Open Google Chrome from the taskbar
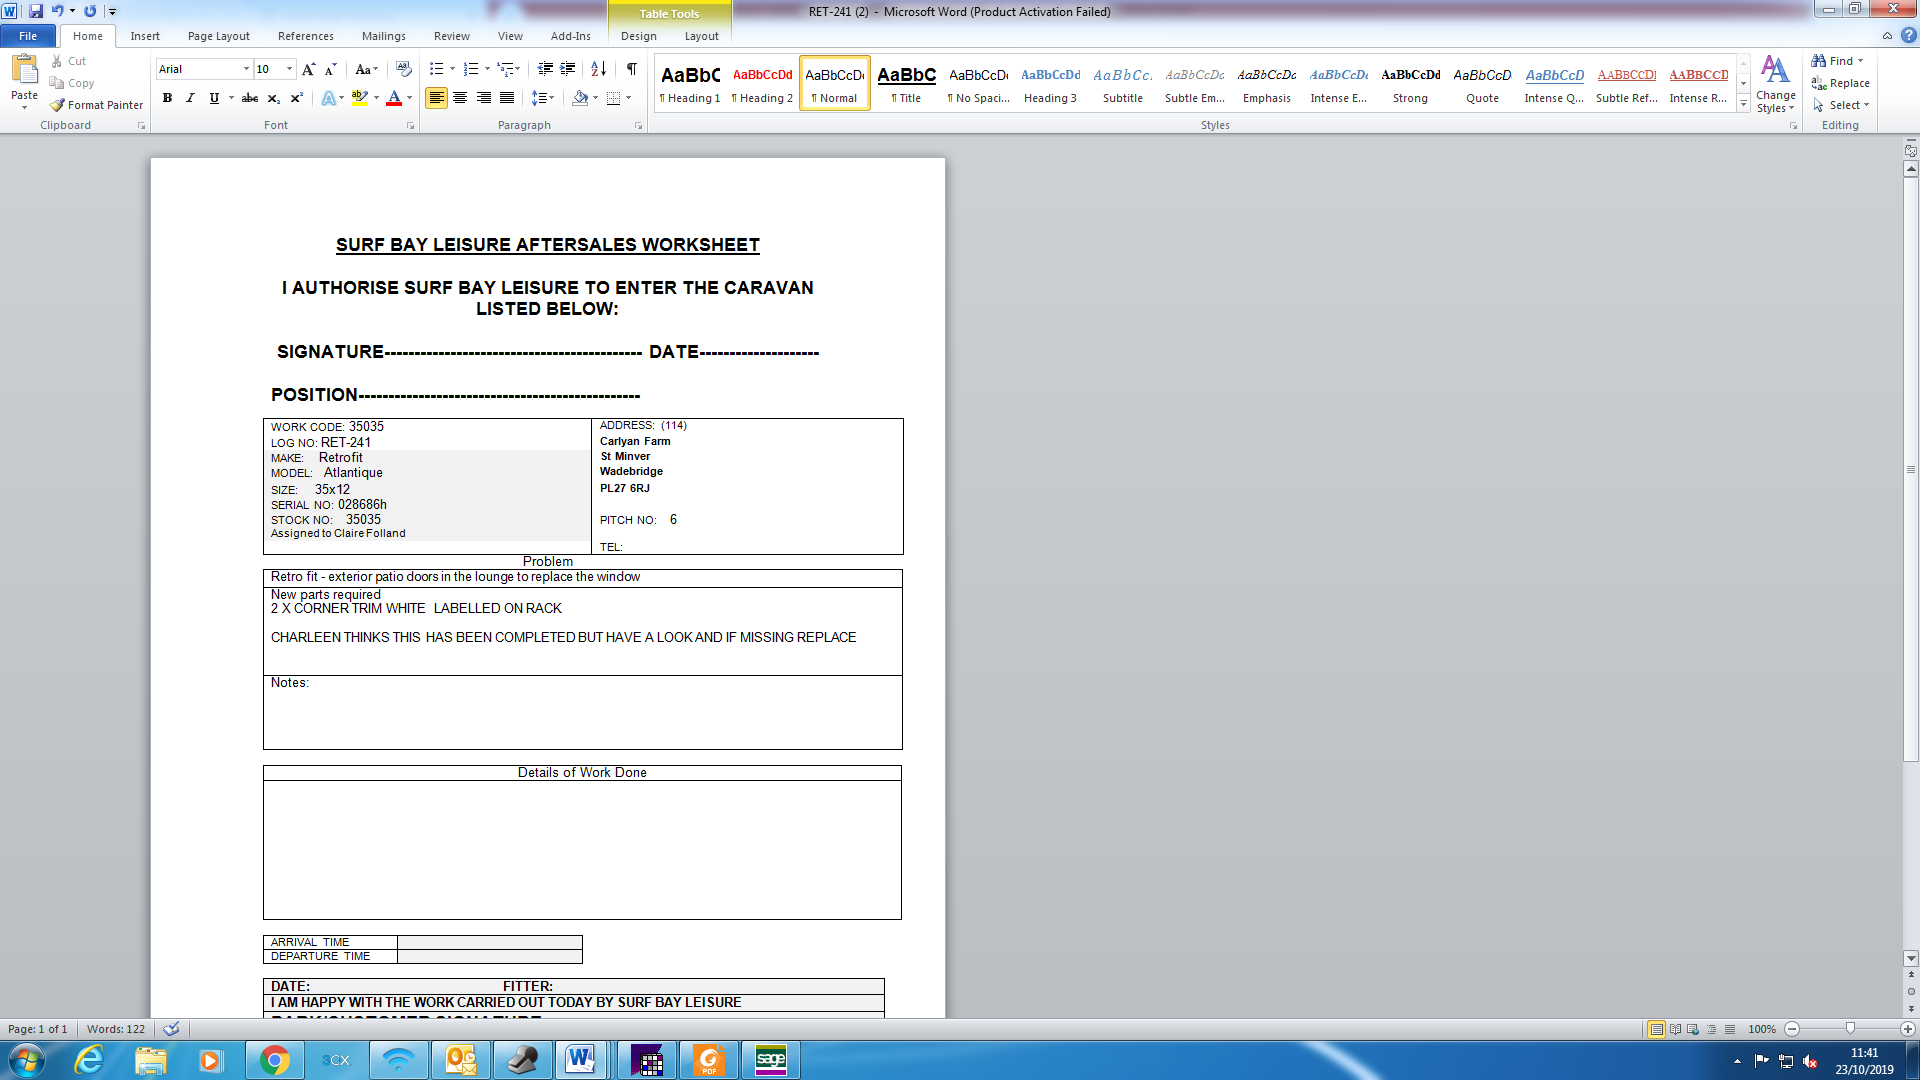Screen dimensions: 1920x1080 (x=274, y=1060)
